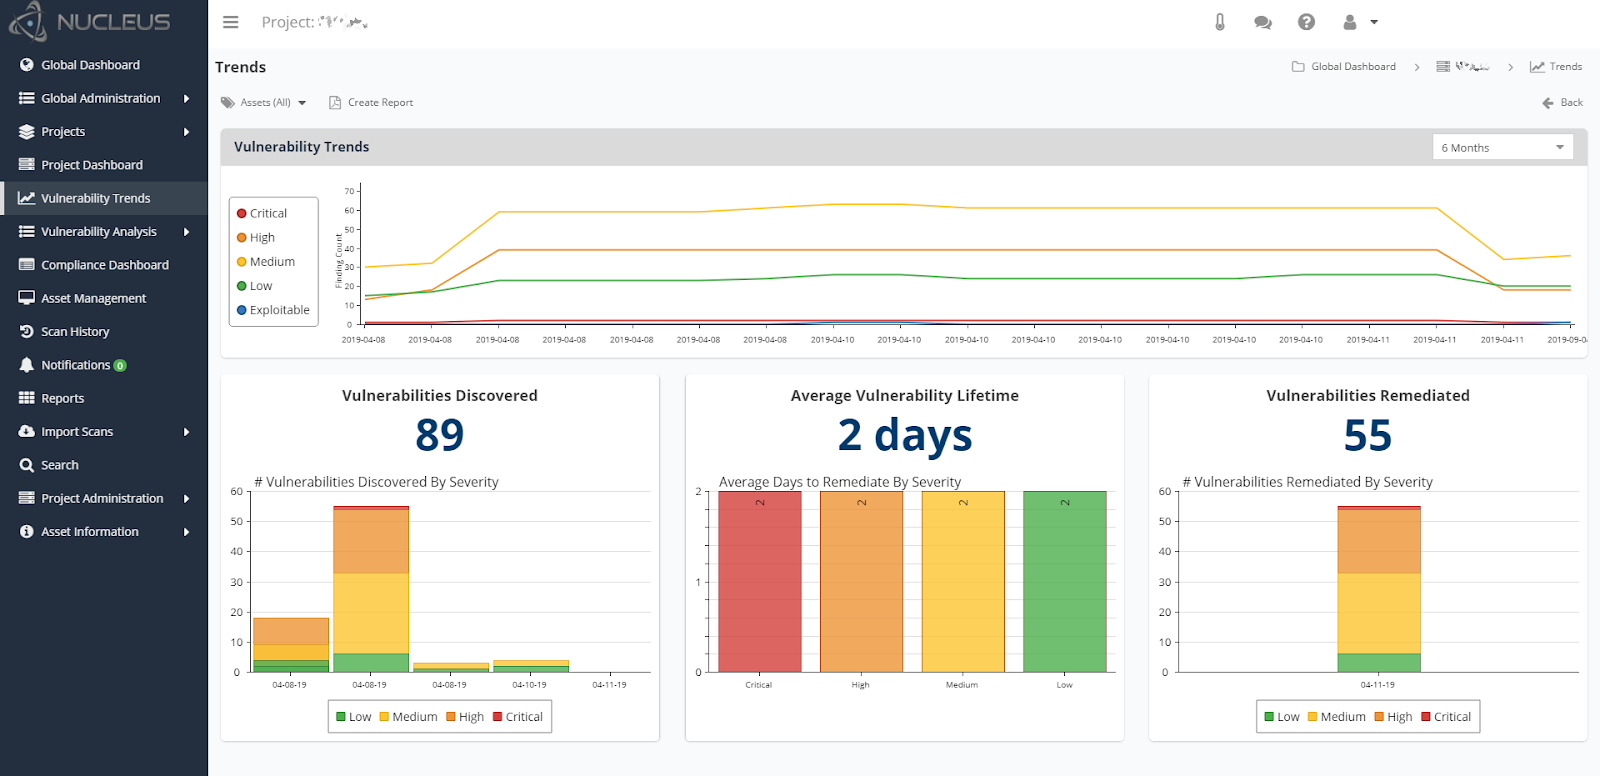
Task: Open Compliance Dashboard from sidebar
Action: point(104,265)
